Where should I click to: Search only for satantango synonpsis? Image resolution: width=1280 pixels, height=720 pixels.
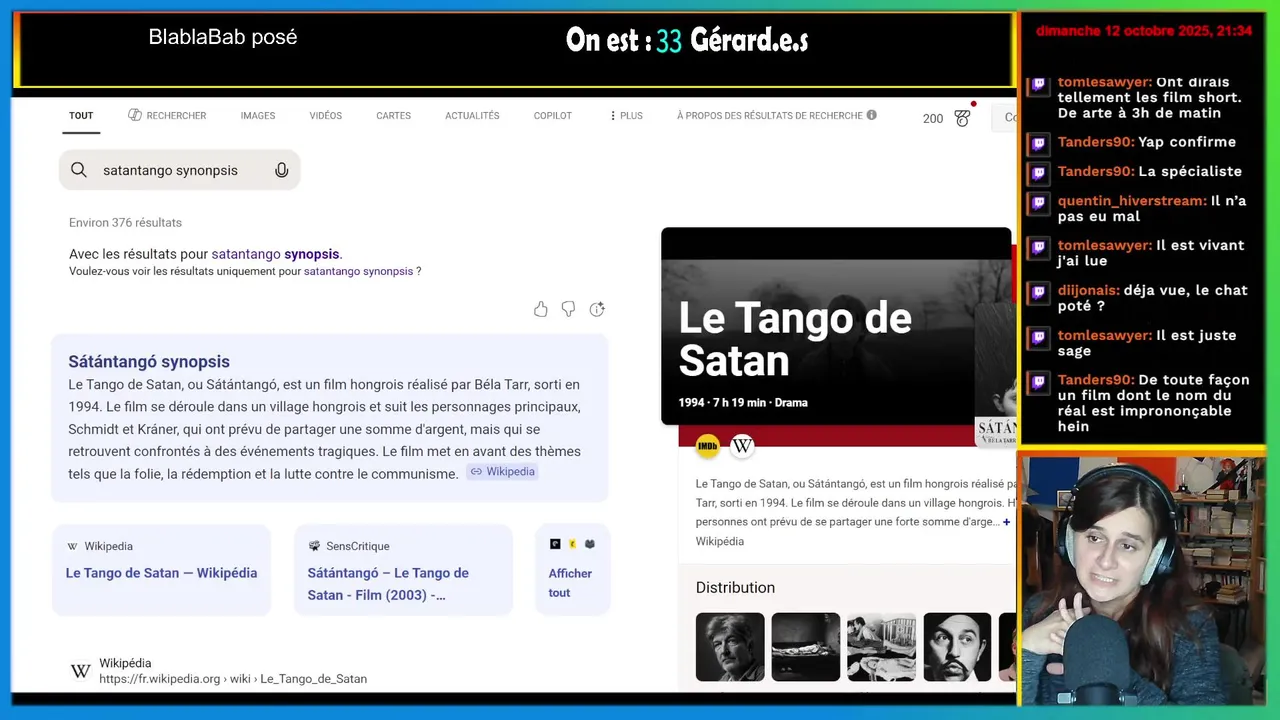(358, 271)
